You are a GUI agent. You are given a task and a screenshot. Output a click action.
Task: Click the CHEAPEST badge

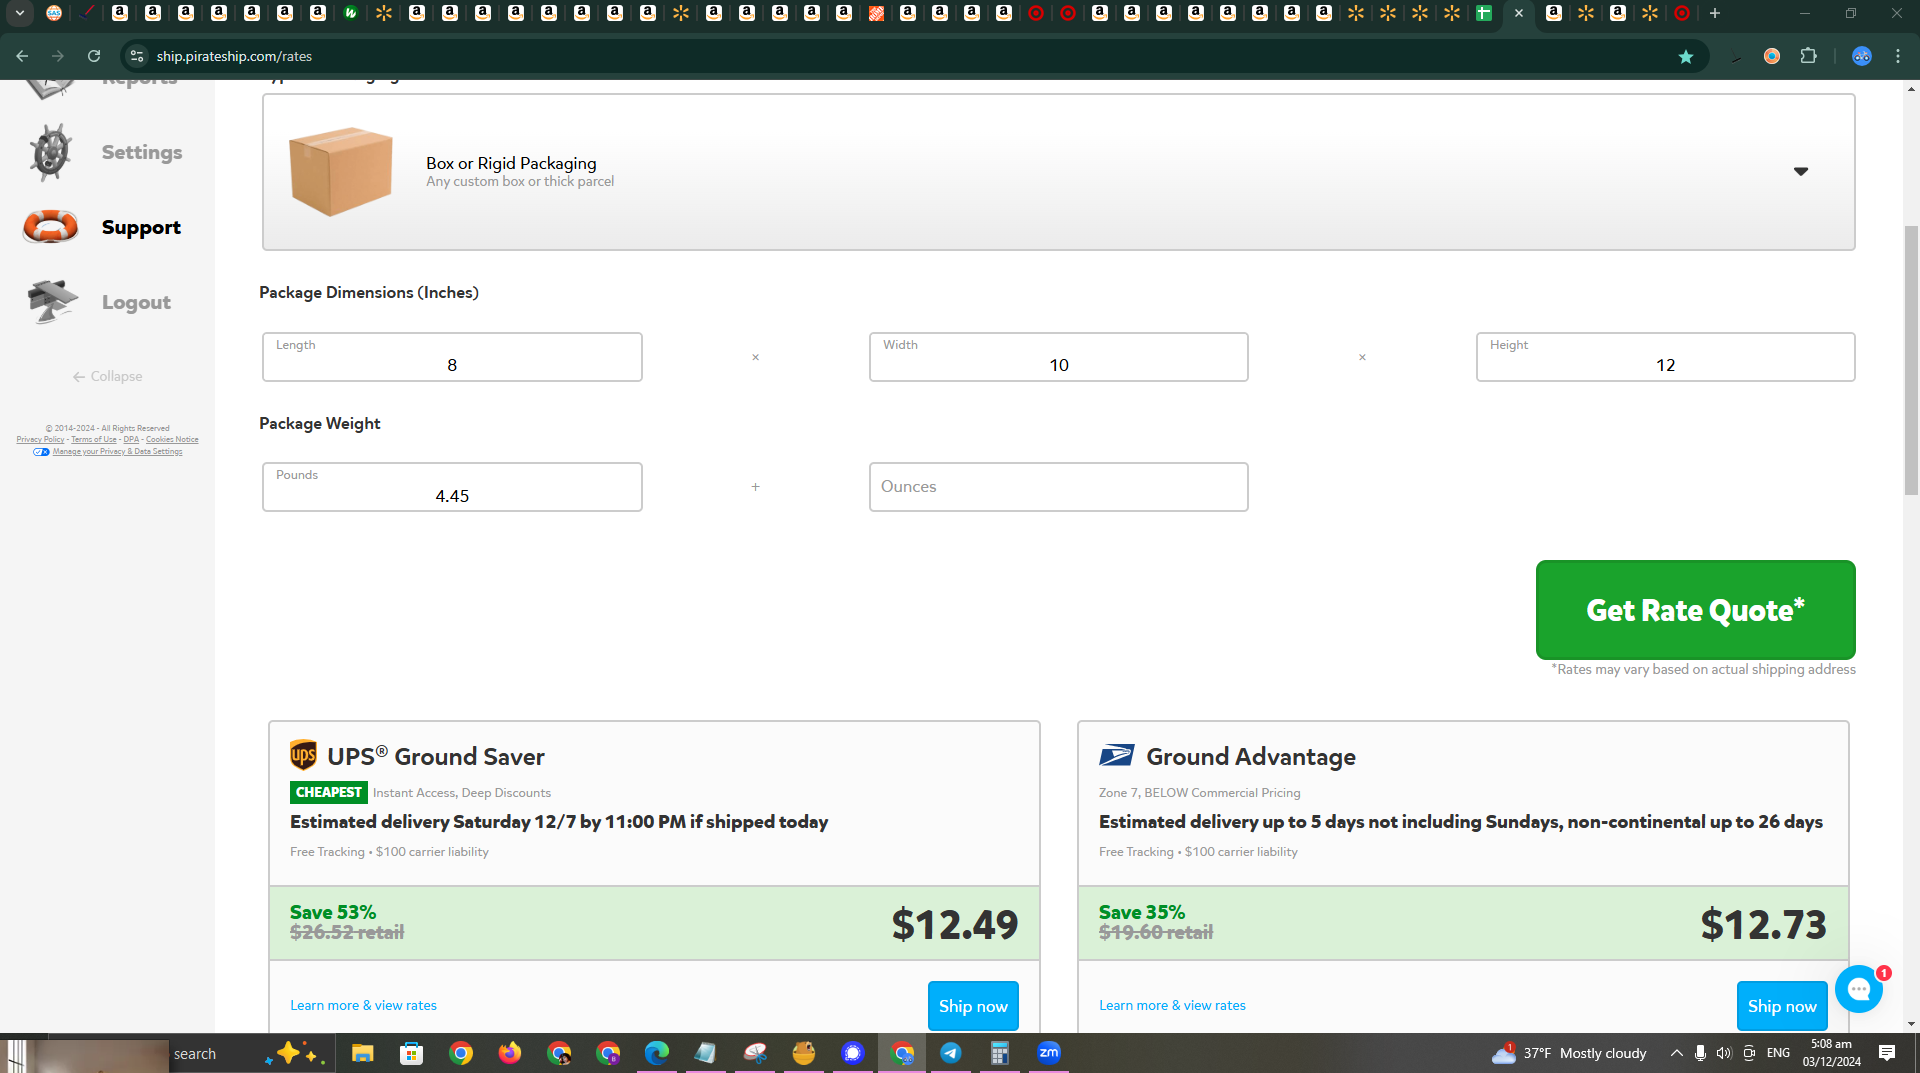[x=328, y=792]
